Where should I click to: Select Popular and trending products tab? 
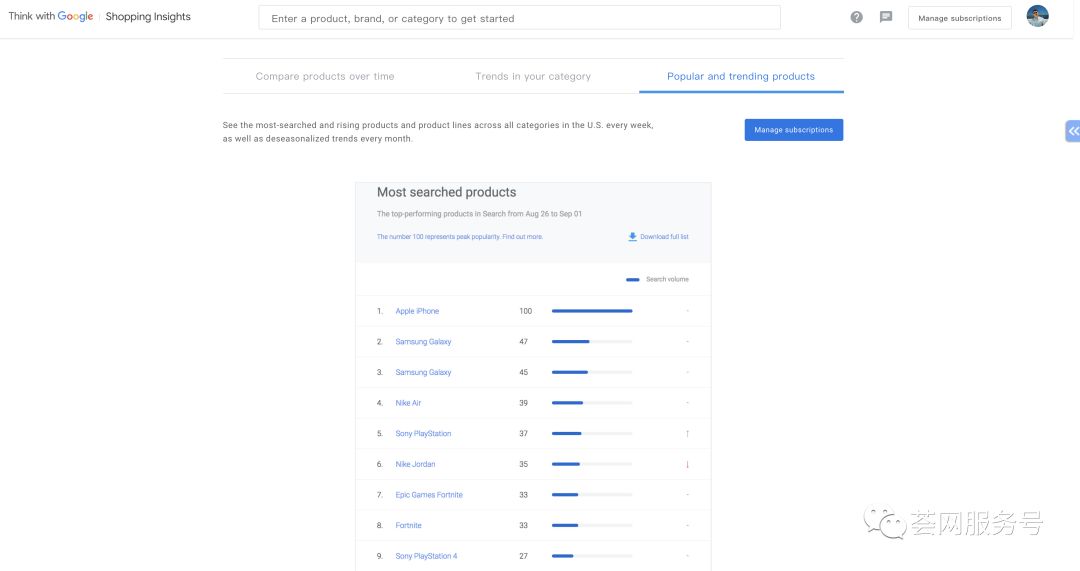[x=741, y=76]
